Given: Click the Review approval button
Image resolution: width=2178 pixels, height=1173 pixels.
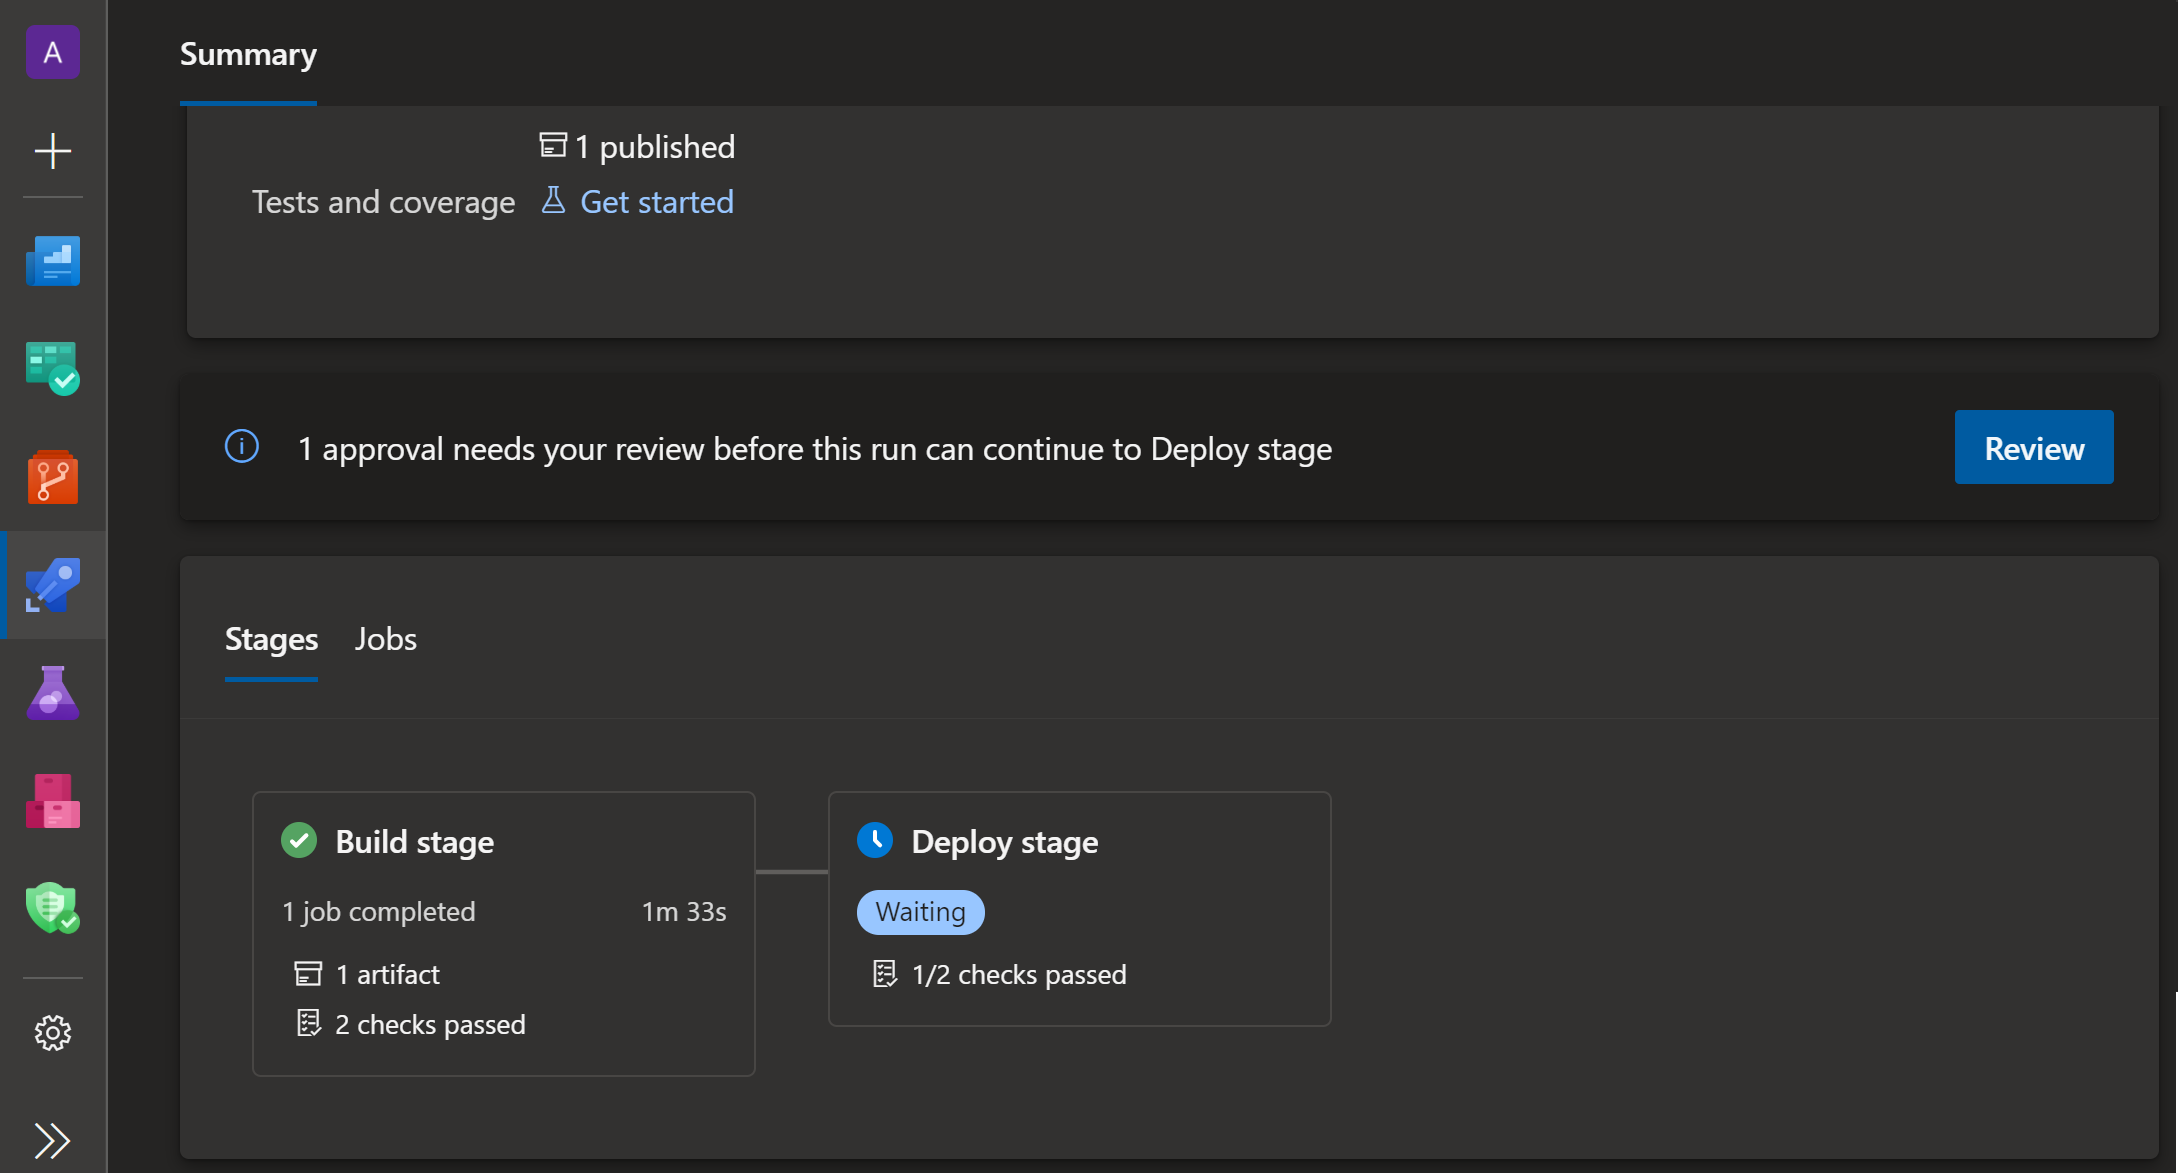Looking at the screenshot, I should pos(2033,448).
